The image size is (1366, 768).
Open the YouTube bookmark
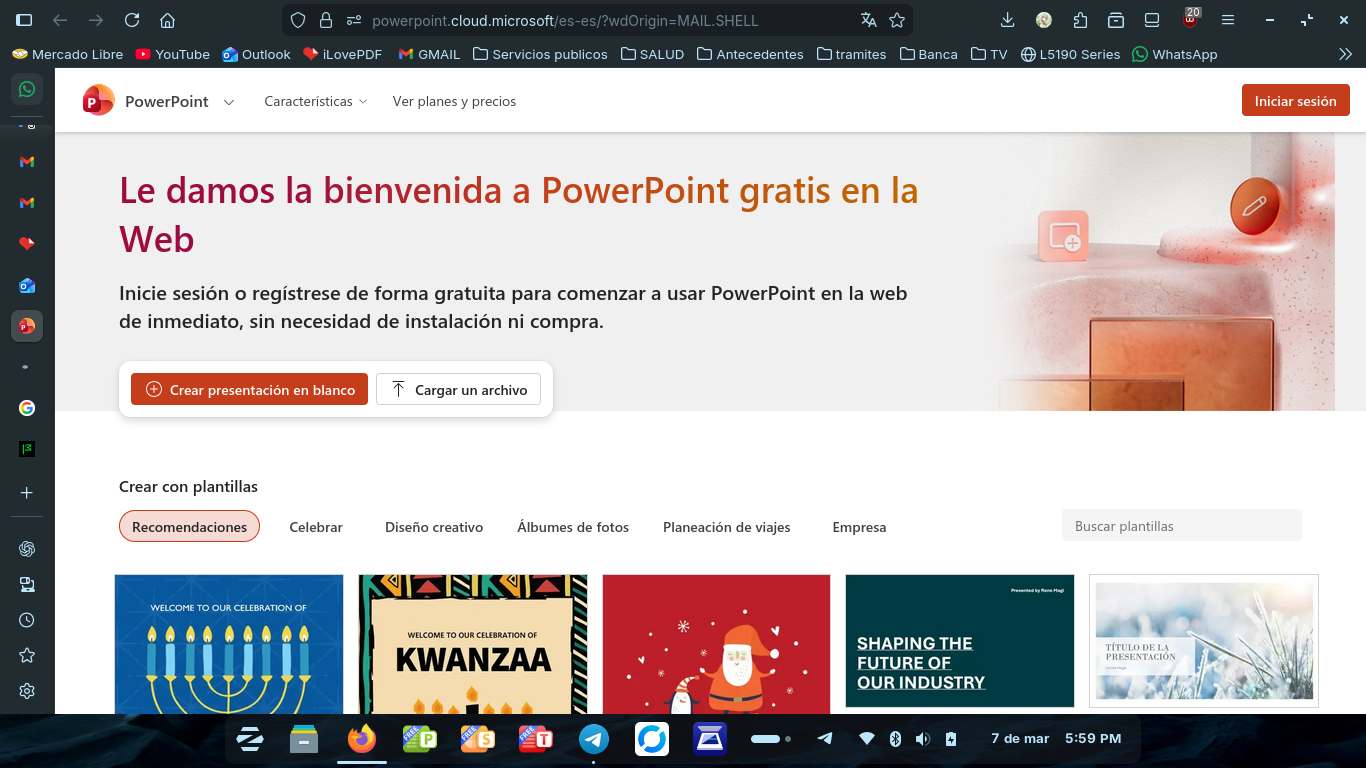[x=172, y=54]
